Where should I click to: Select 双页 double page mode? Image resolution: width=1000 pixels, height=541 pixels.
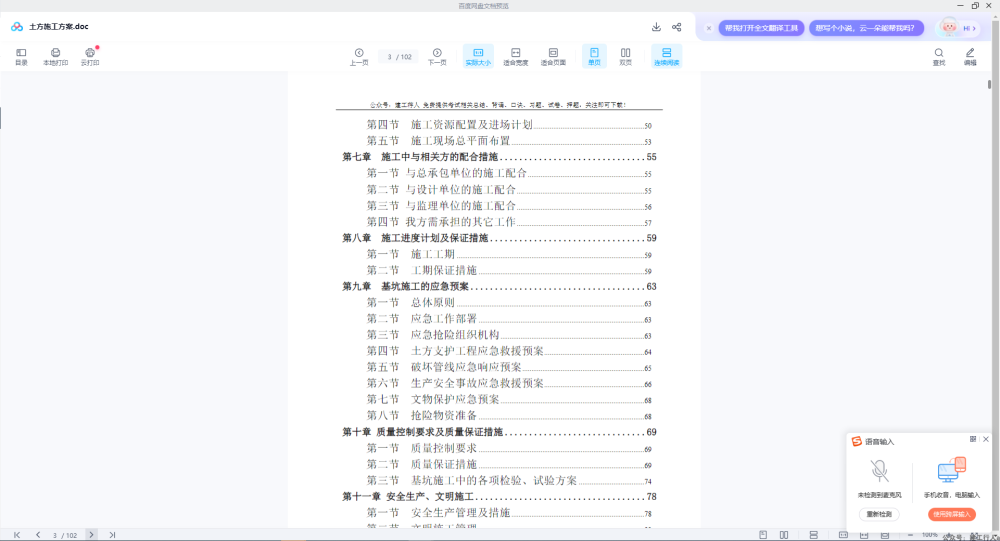(626, 56)
